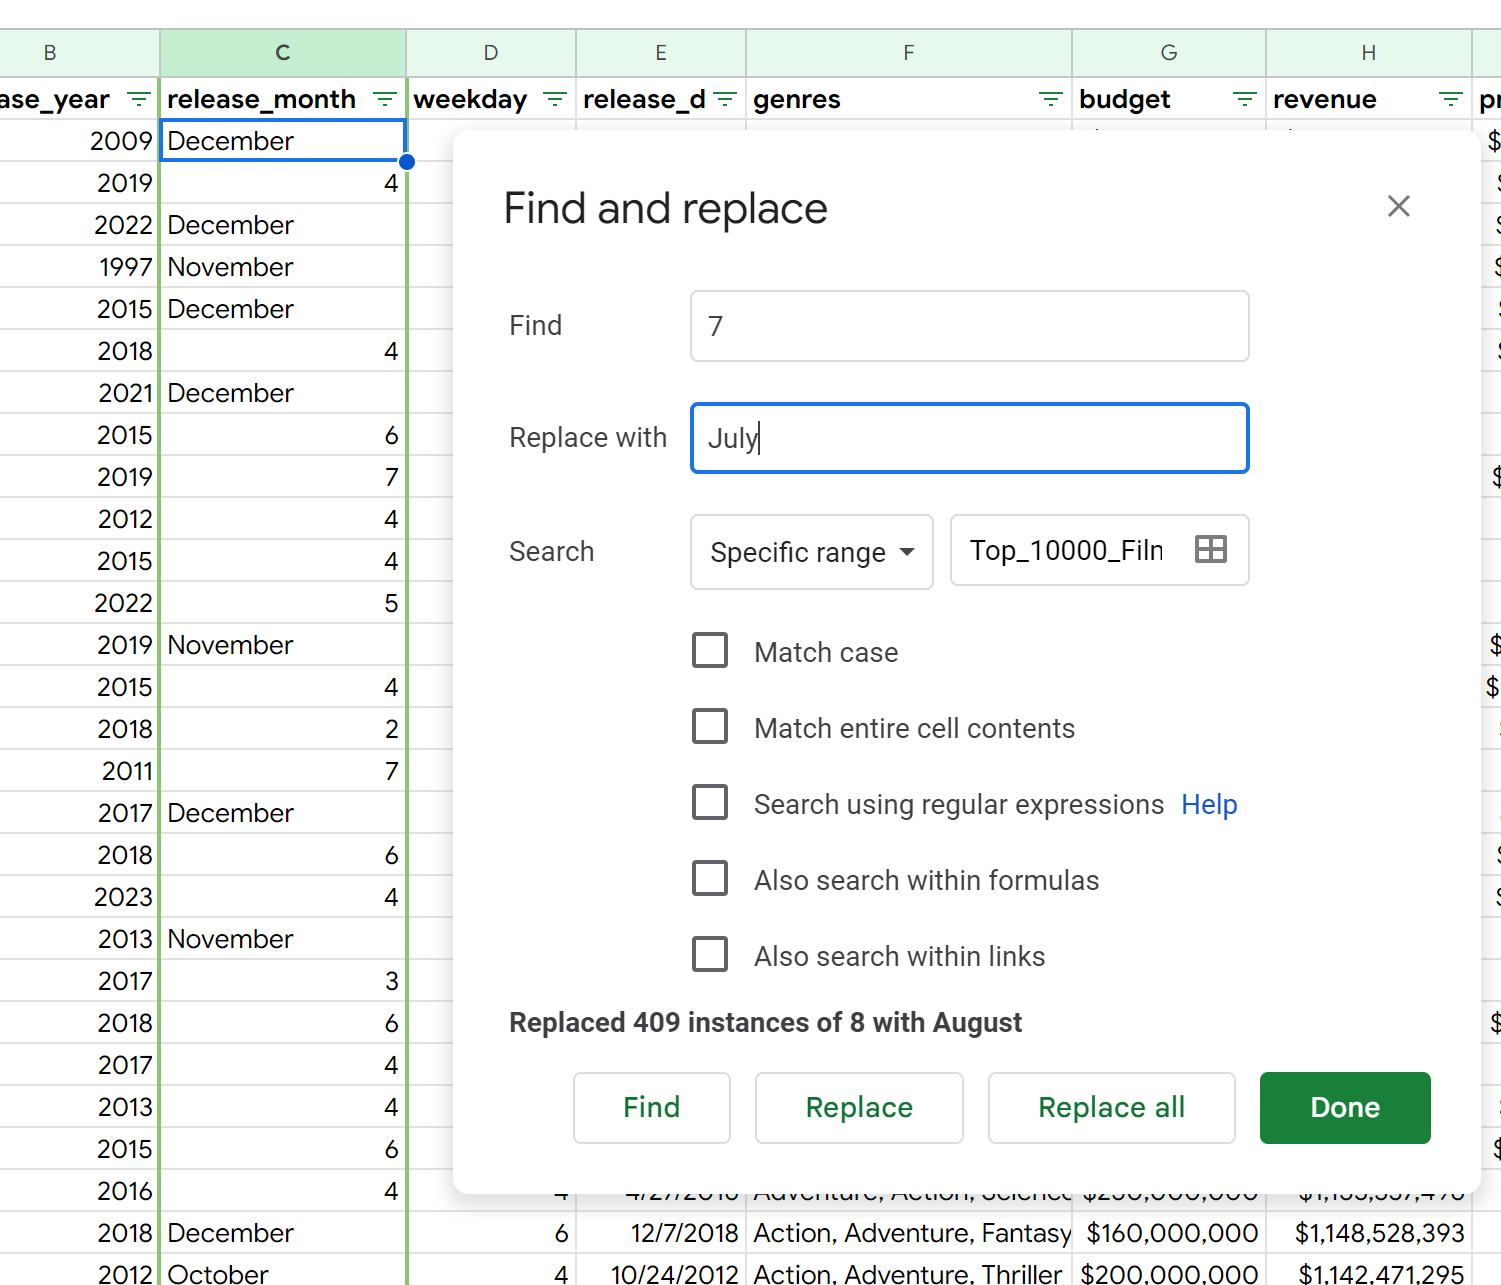Click the green Done button

[1344, 1107]
